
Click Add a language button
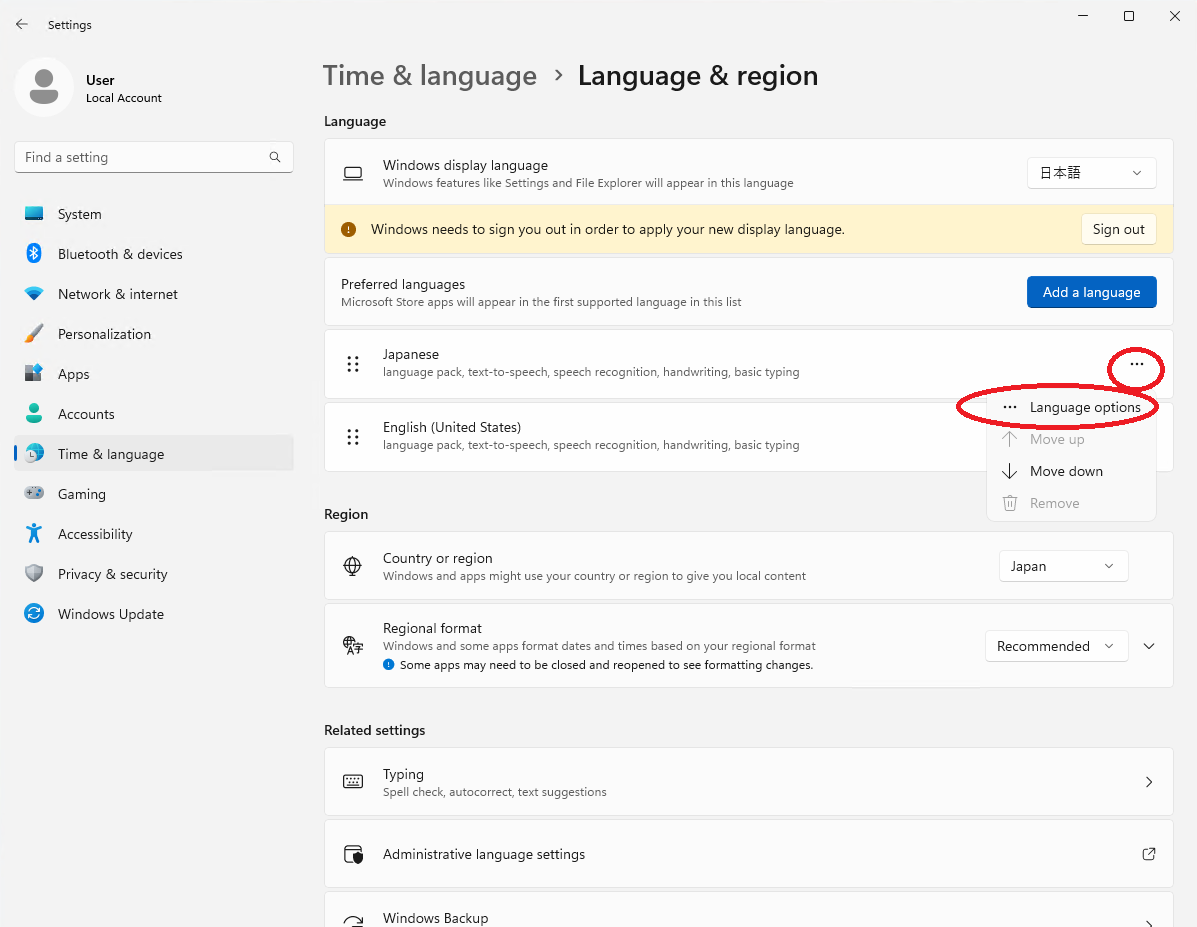[x=1091, y=292]
